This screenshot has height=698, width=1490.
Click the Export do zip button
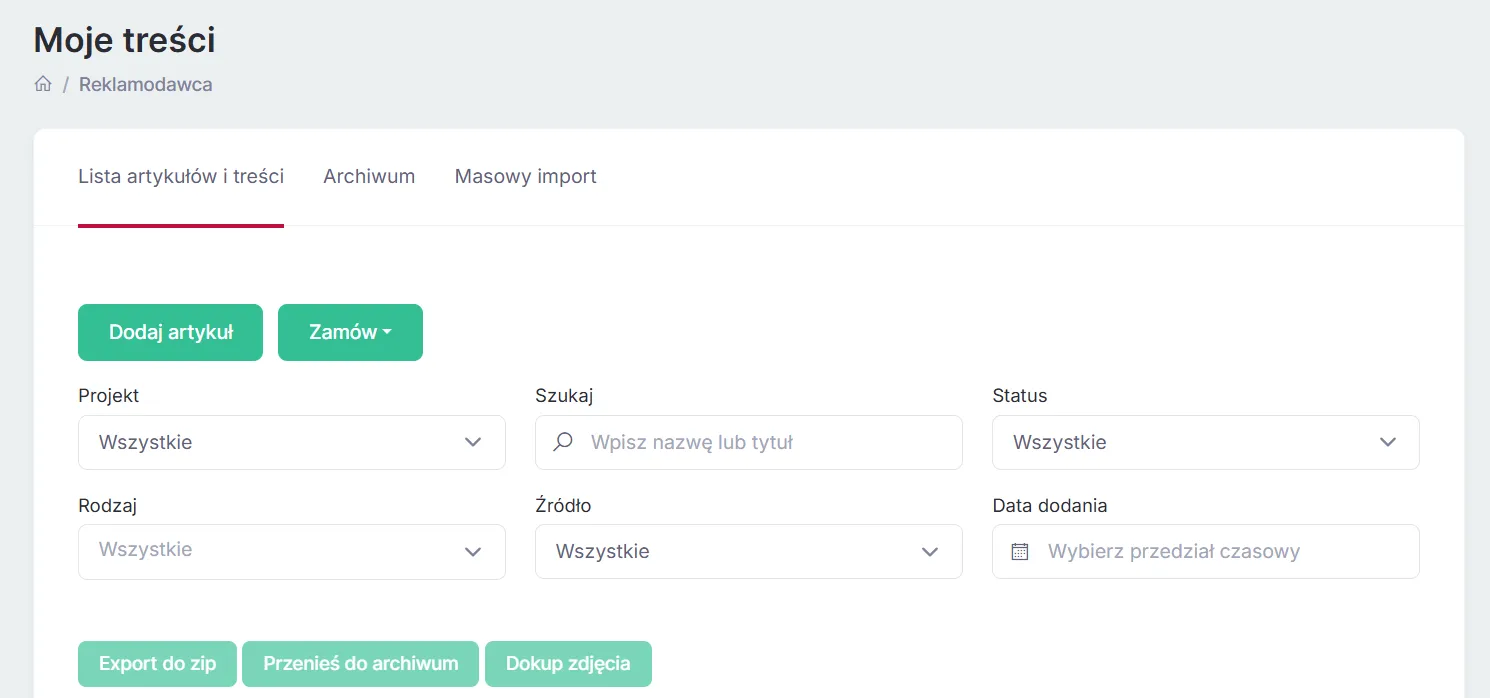click(158, 664)
